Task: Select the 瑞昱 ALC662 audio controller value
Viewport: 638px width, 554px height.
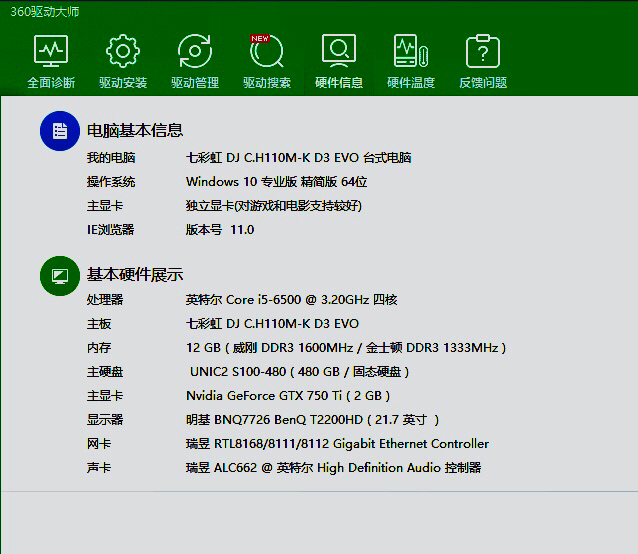Action: pyautogui.click(x=334, y=468)
